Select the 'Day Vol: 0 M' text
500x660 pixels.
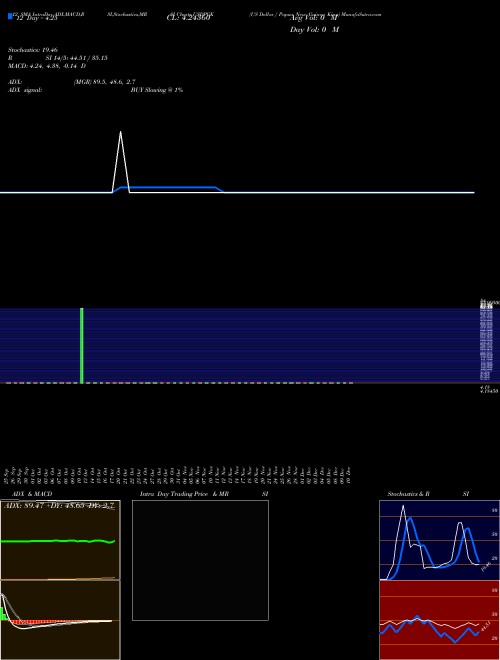tap(314, 29)
